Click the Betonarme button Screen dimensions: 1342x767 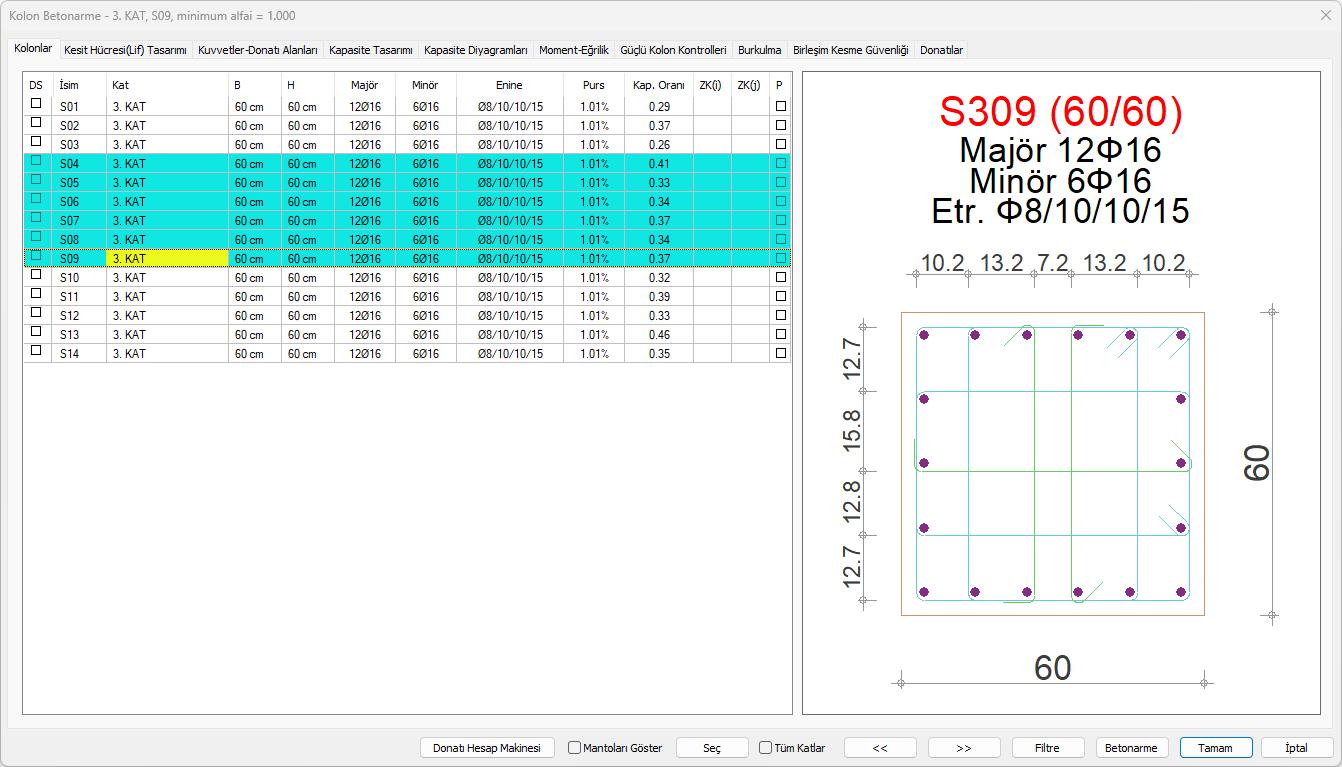pyautogui.click(x=1131, y=748)
